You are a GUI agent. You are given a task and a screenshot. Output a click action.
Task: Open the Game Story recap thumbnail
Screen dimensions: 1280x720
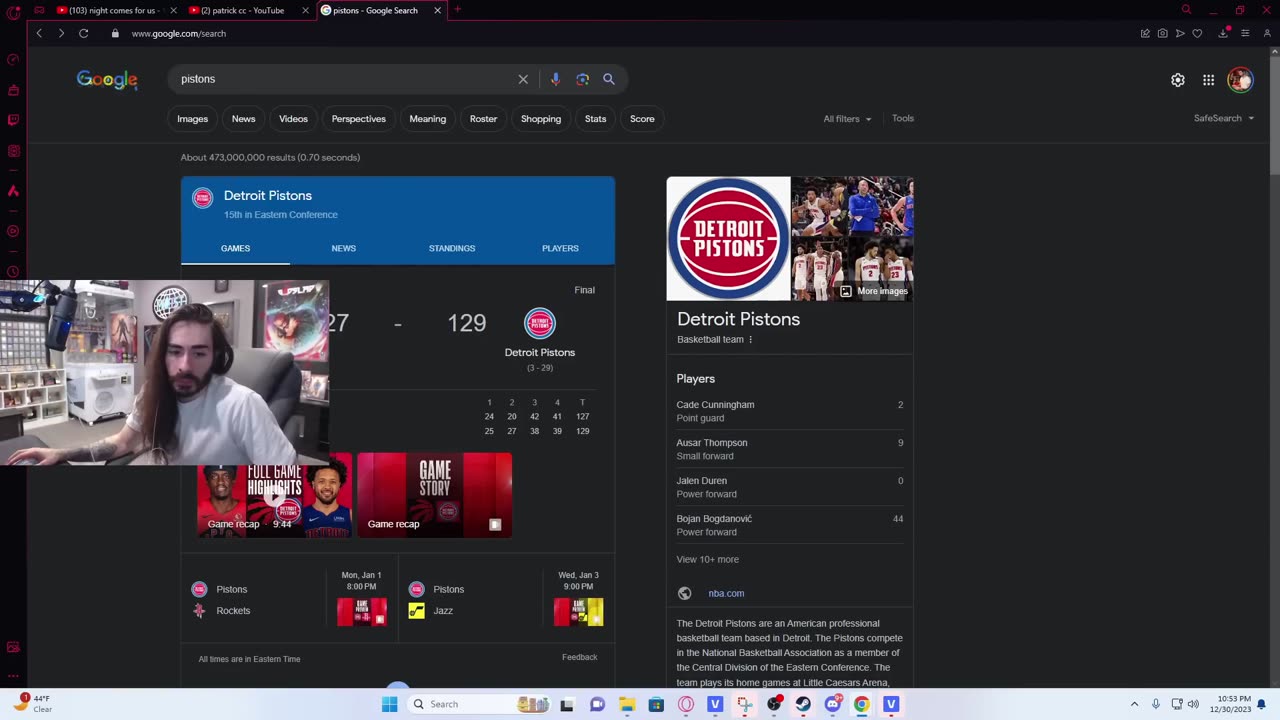(435, 495)
